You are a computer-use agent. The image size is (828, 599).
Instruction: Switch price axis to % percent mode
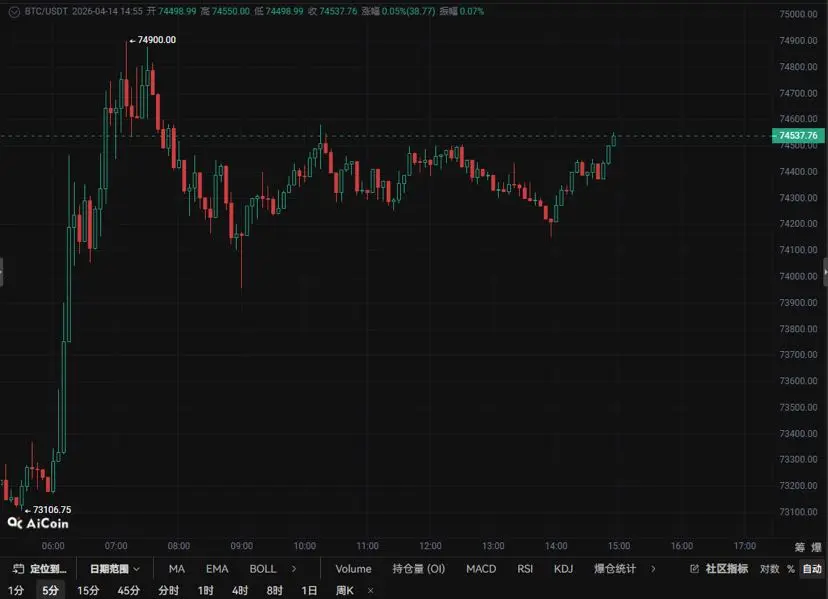(x=791, y=569)
